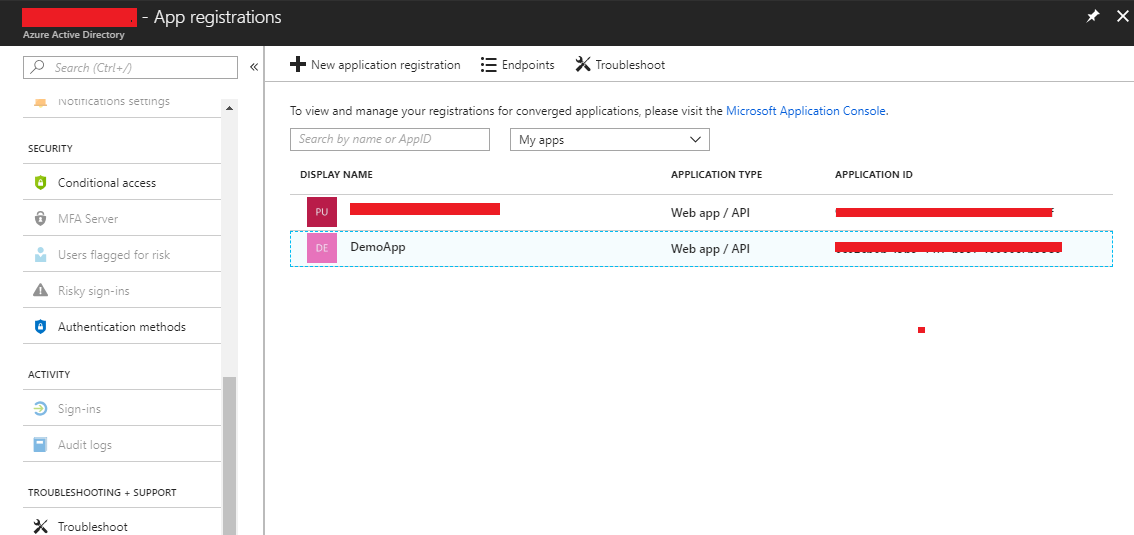Select Audit logs in sidebar
This screenshot has height=535, width=1134.
tap(85, 445)
